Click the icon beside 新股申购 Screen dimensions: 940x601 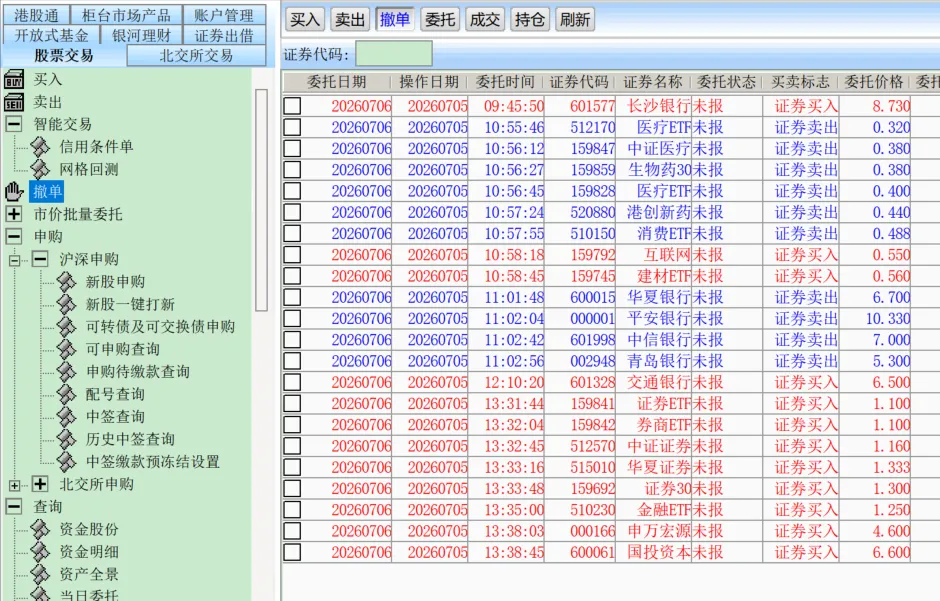click(67, 282)
